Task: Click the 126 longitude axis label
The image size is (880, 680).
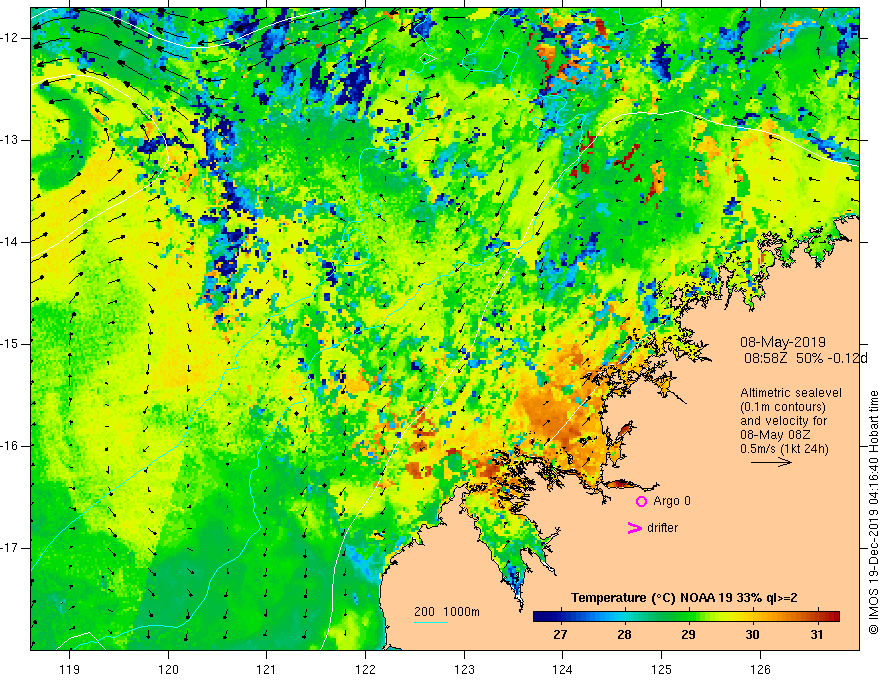Action: click(x=760, y=669)
